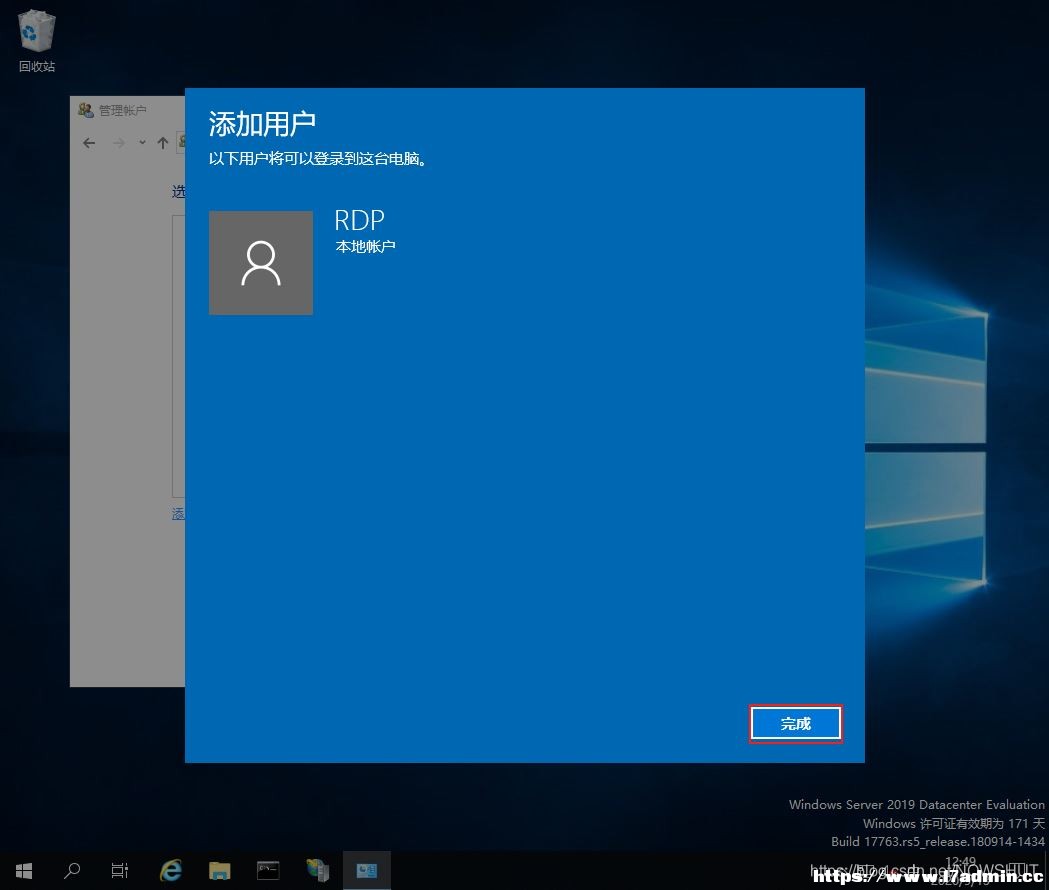
Task: Launch Internet Explorer from the taskbar
Action: click(171, 871)
